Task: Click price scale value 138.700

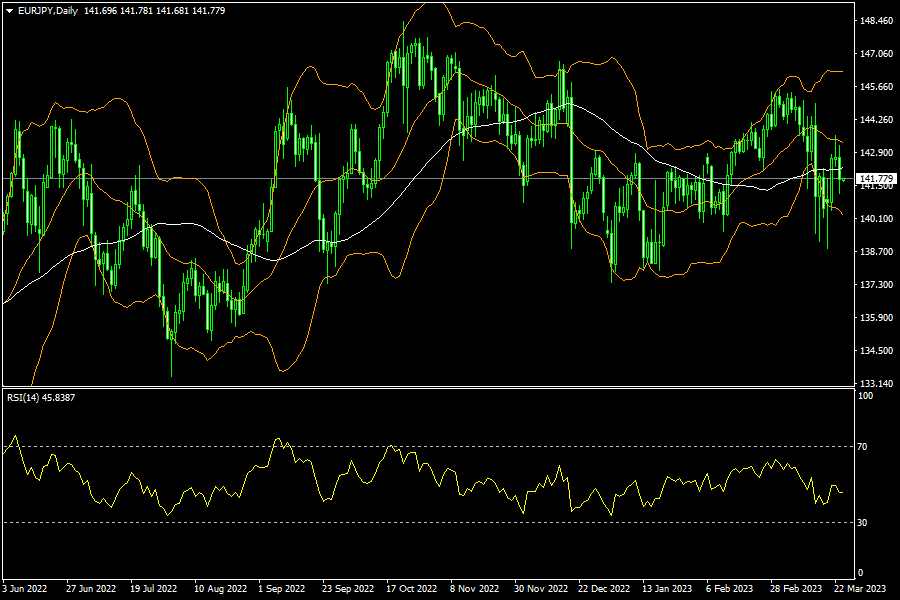Action: click(x=876, y=251)
